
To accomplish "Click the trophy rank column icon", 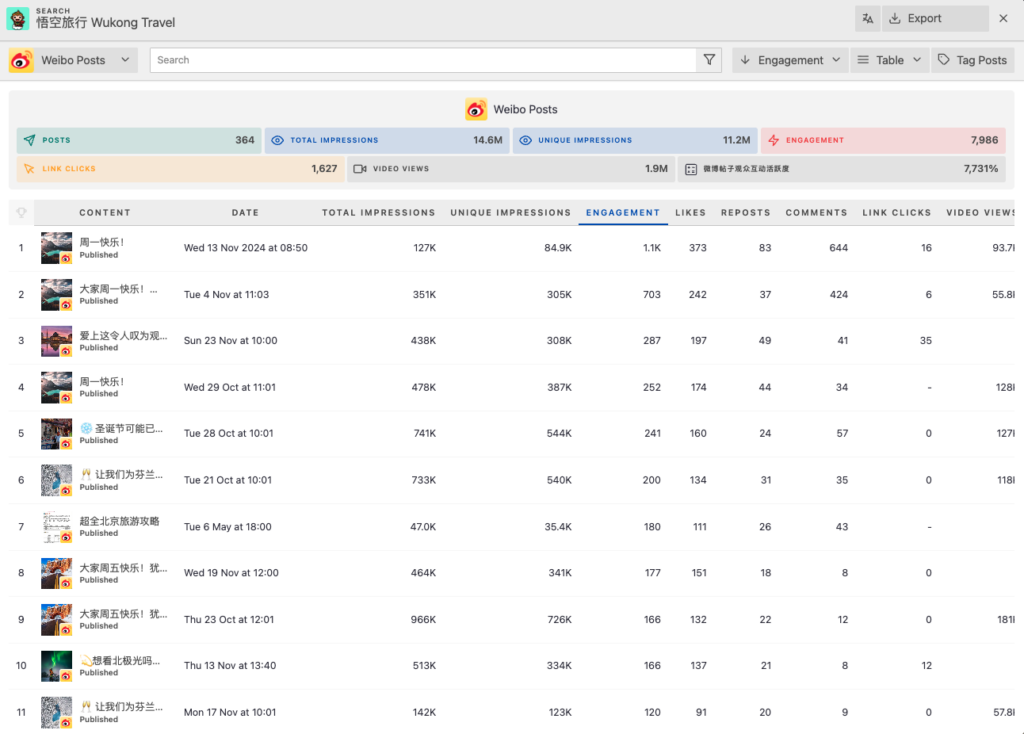I will coord(21,213).
